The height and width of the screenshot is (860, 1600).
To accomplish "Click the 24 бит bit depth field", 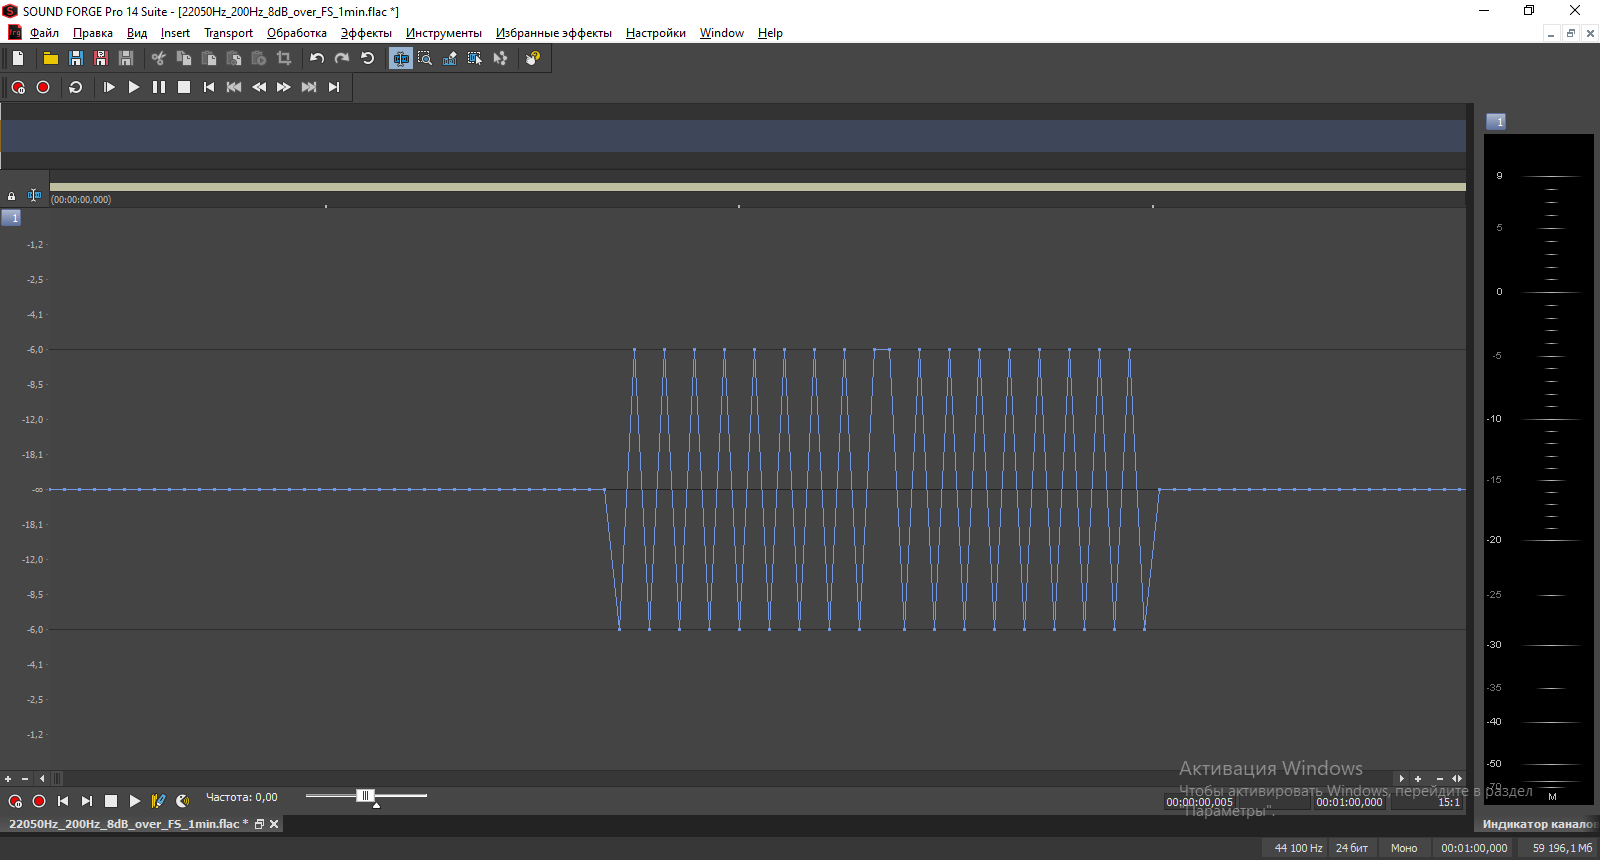I will (1352, 848).
